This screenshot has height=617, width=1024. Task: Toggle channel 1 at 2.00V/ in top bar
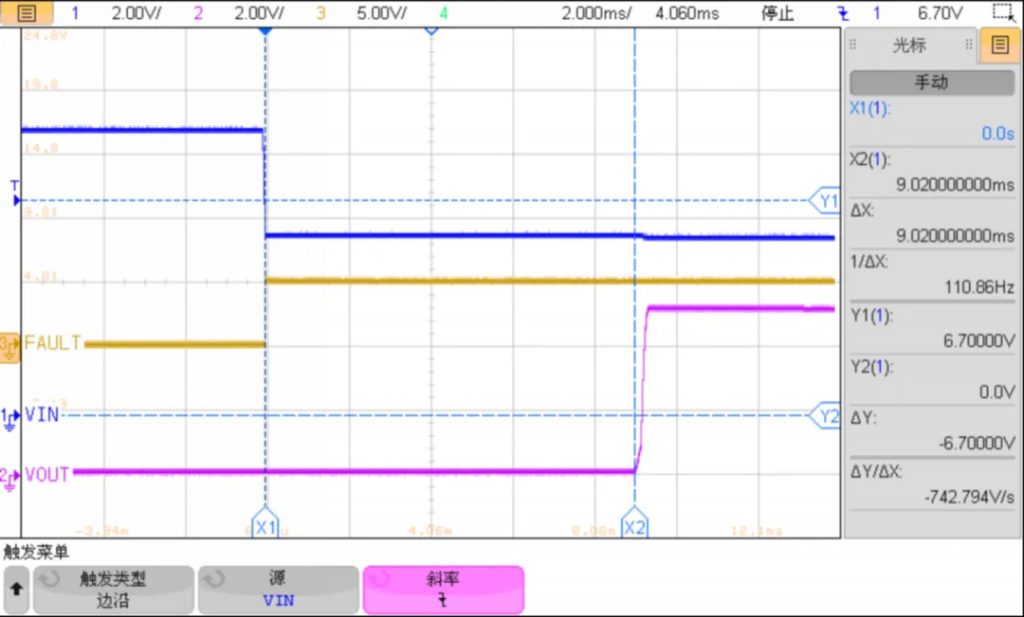[110, 14]
